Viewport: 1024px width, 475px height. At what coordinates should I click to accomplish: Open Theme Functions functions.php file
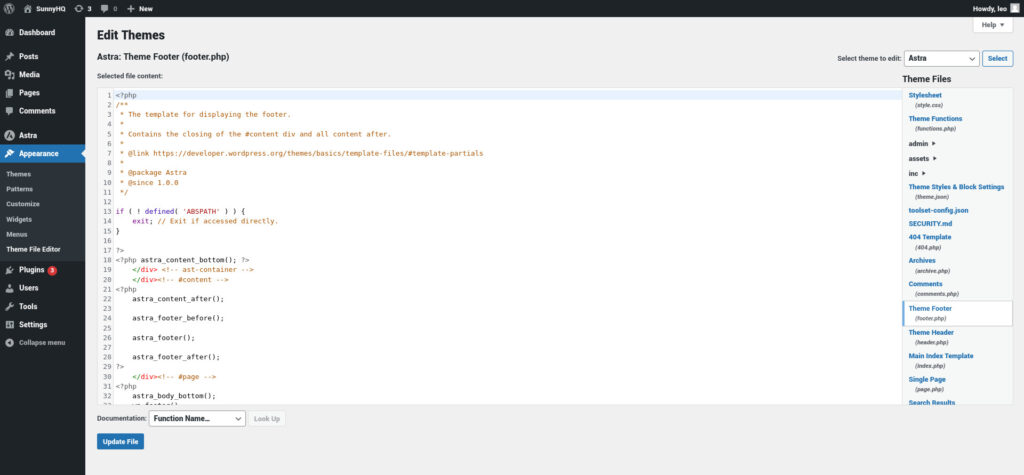tap(935, 123)
